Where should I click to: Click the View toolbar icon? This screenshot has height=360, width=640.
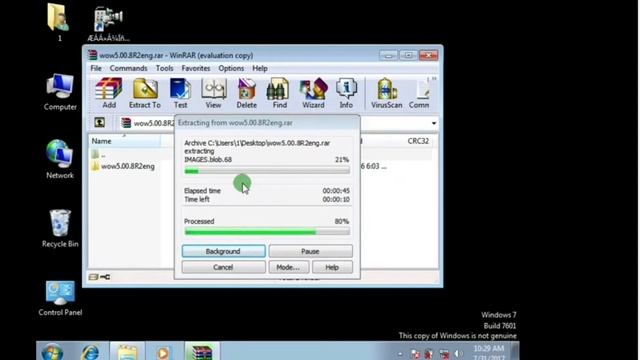tap(213, 93)
